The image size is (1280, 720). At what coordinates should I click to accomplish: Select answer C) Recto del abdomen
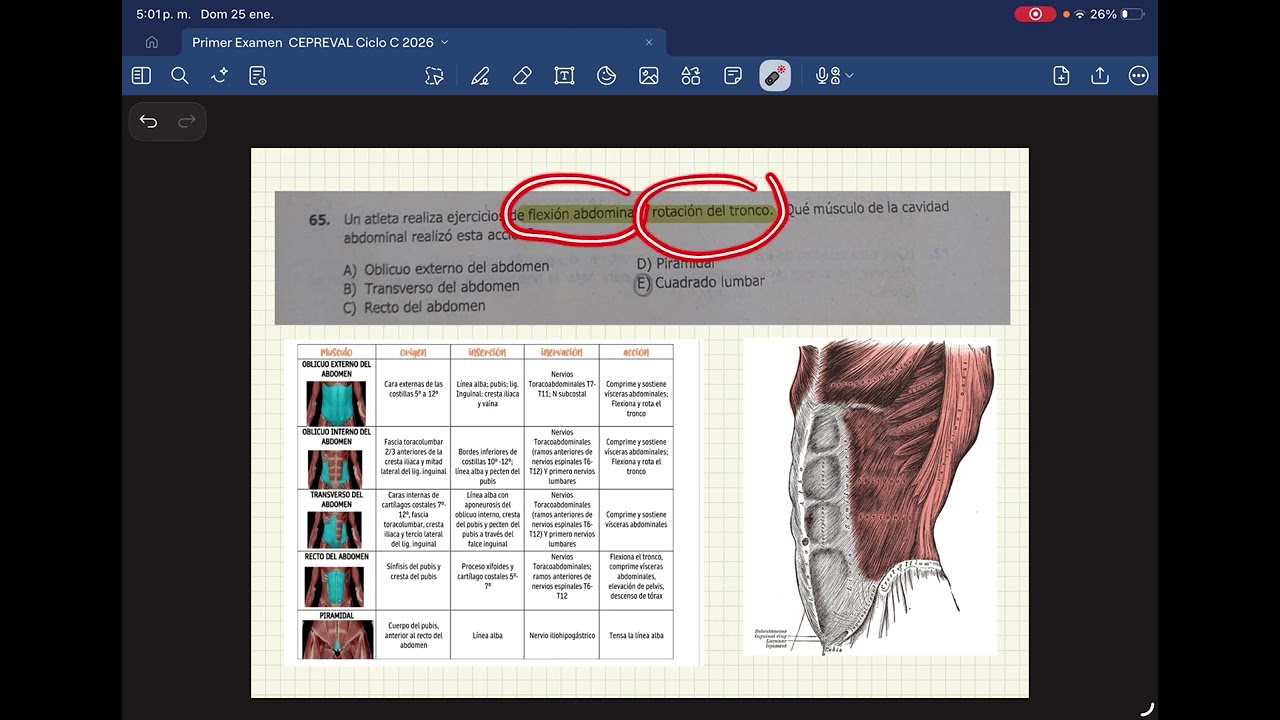click(x=414, y=307)
